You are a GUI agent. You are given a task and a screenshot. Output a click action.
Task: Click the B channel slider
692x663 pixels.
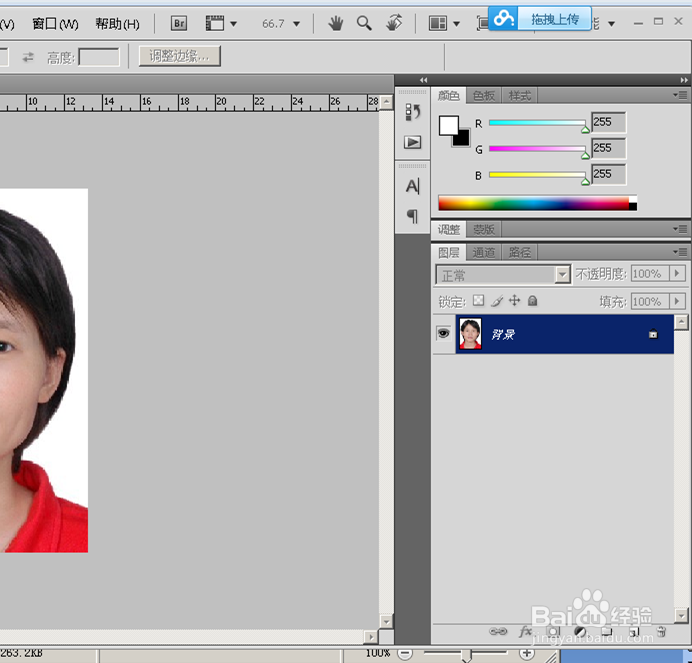[x=537, y=175]
